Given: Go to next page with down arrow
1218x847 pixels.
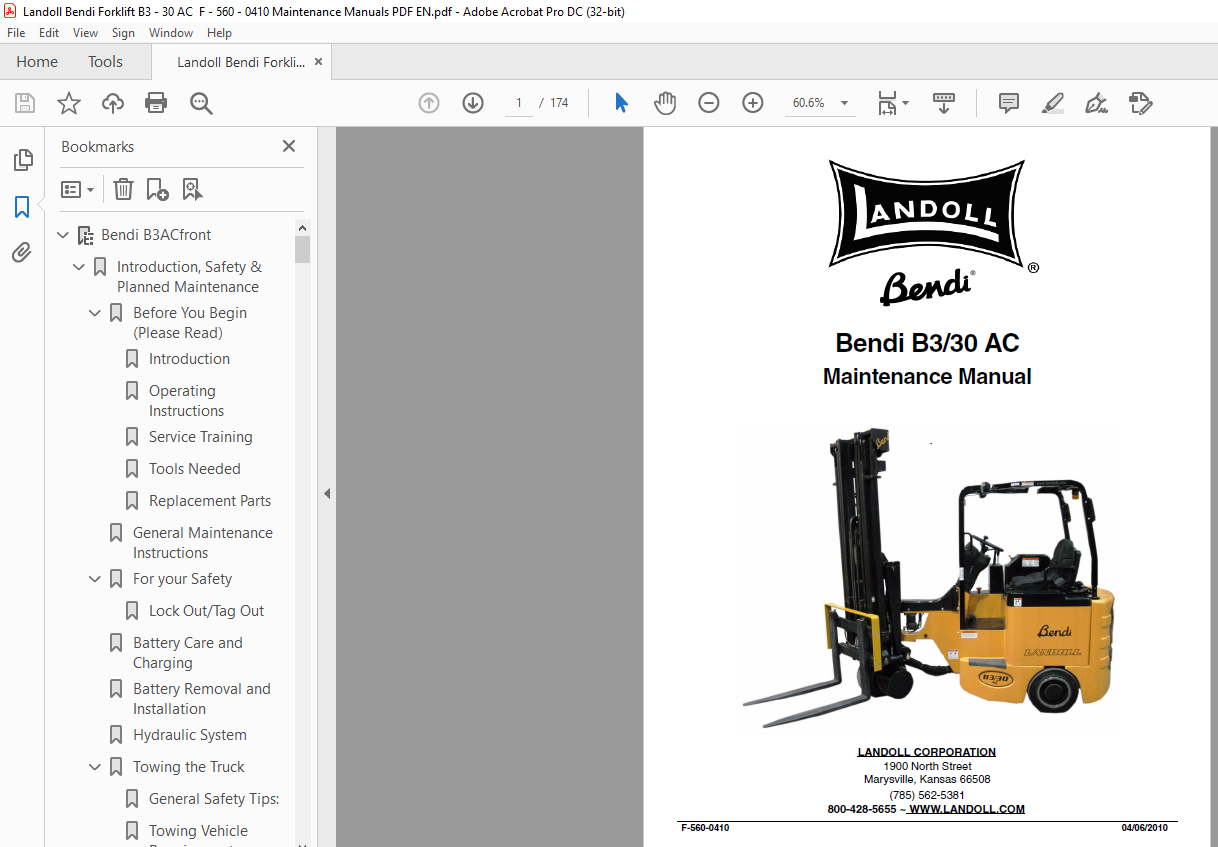Looking at the screenshot, I should (x=473, y=103).
